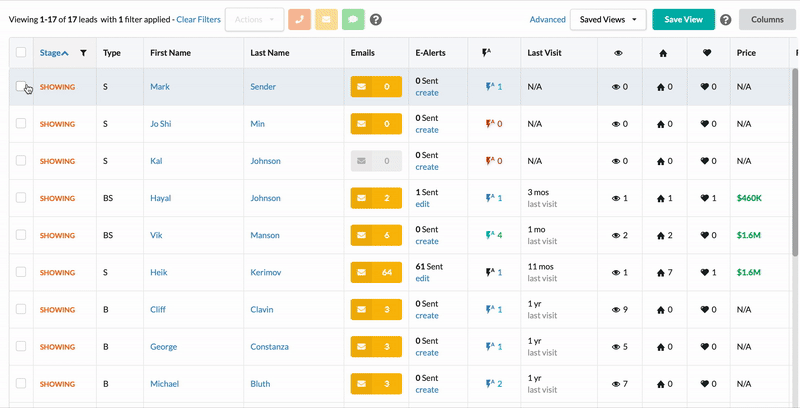Click the orange phone call icon button
The width and height of the screenshot is (800, 408).
point(299,19)
